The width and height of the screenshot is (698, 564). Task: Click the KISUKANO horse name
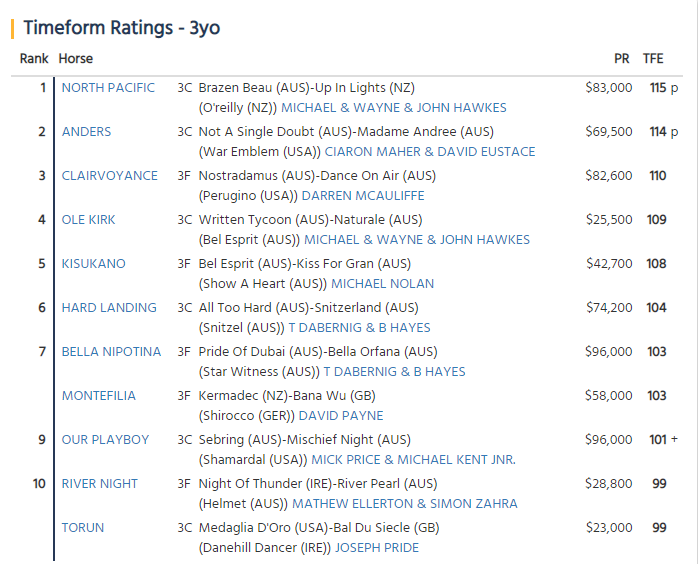pyautogui.click(x=93, y=264)
